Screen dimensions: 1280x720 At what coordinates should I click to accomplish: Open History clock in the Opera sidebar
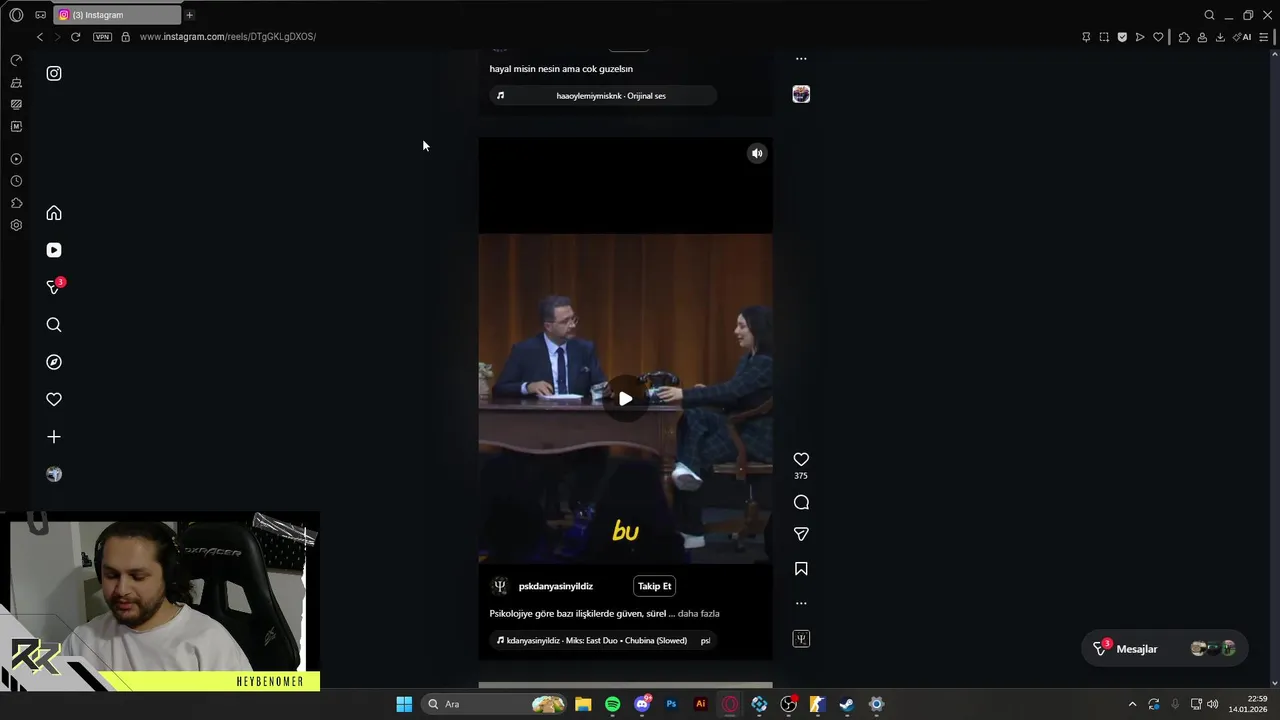pos(16,181)
